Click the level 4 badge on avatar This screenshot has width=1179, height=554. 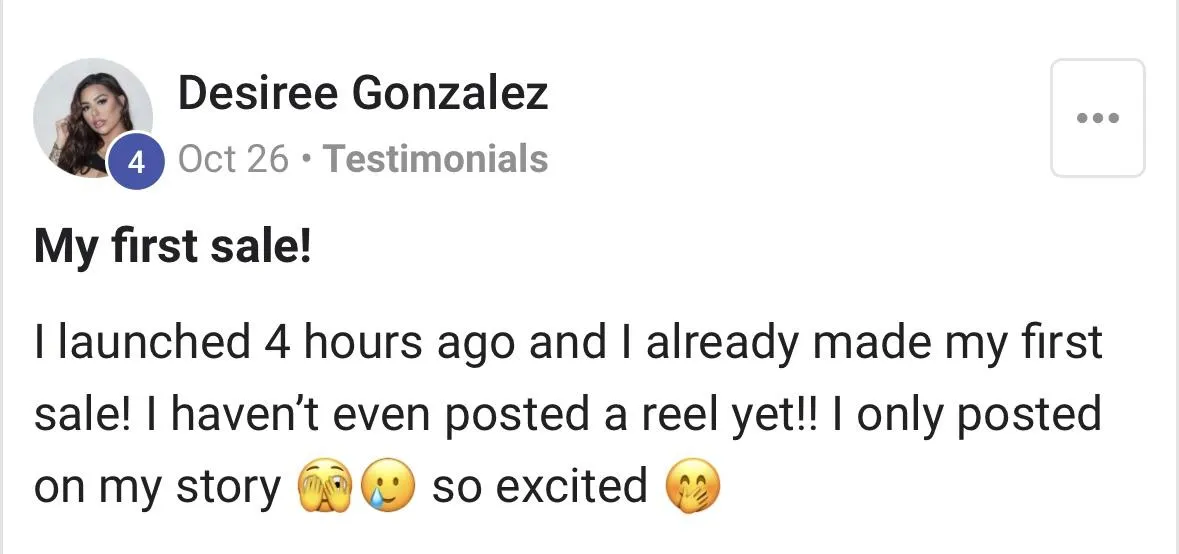point(136,161)
